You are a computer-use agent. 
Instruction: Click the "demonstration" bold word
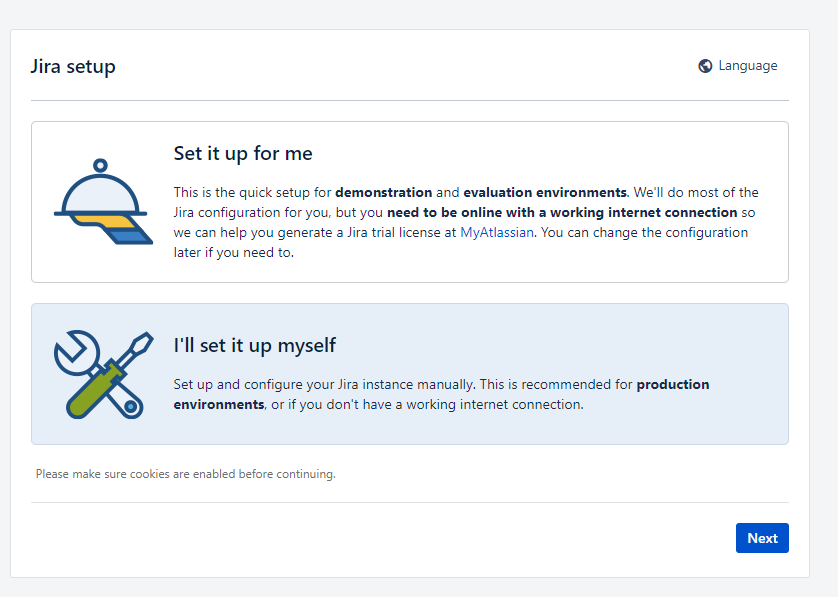tap(384, 192)
